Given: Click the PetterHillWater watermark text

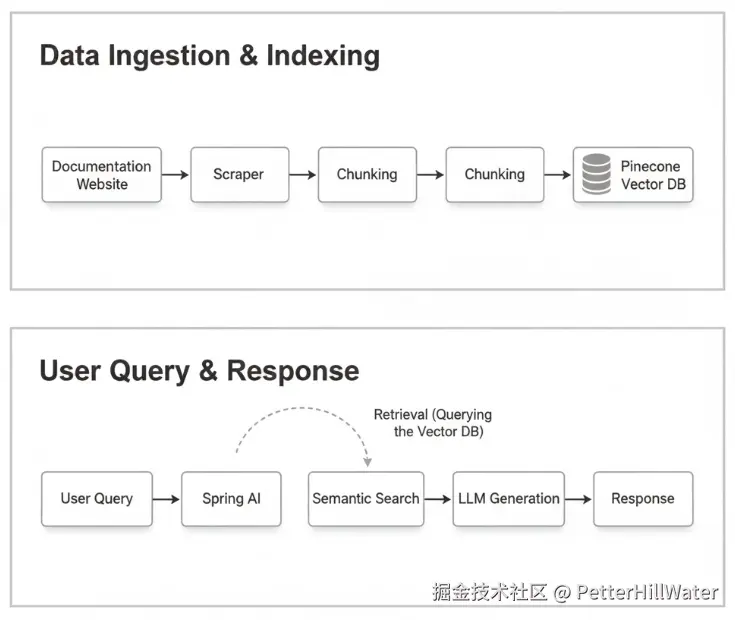Looking at the screenshot, I should pyautogui.click(x=647, y=592).
